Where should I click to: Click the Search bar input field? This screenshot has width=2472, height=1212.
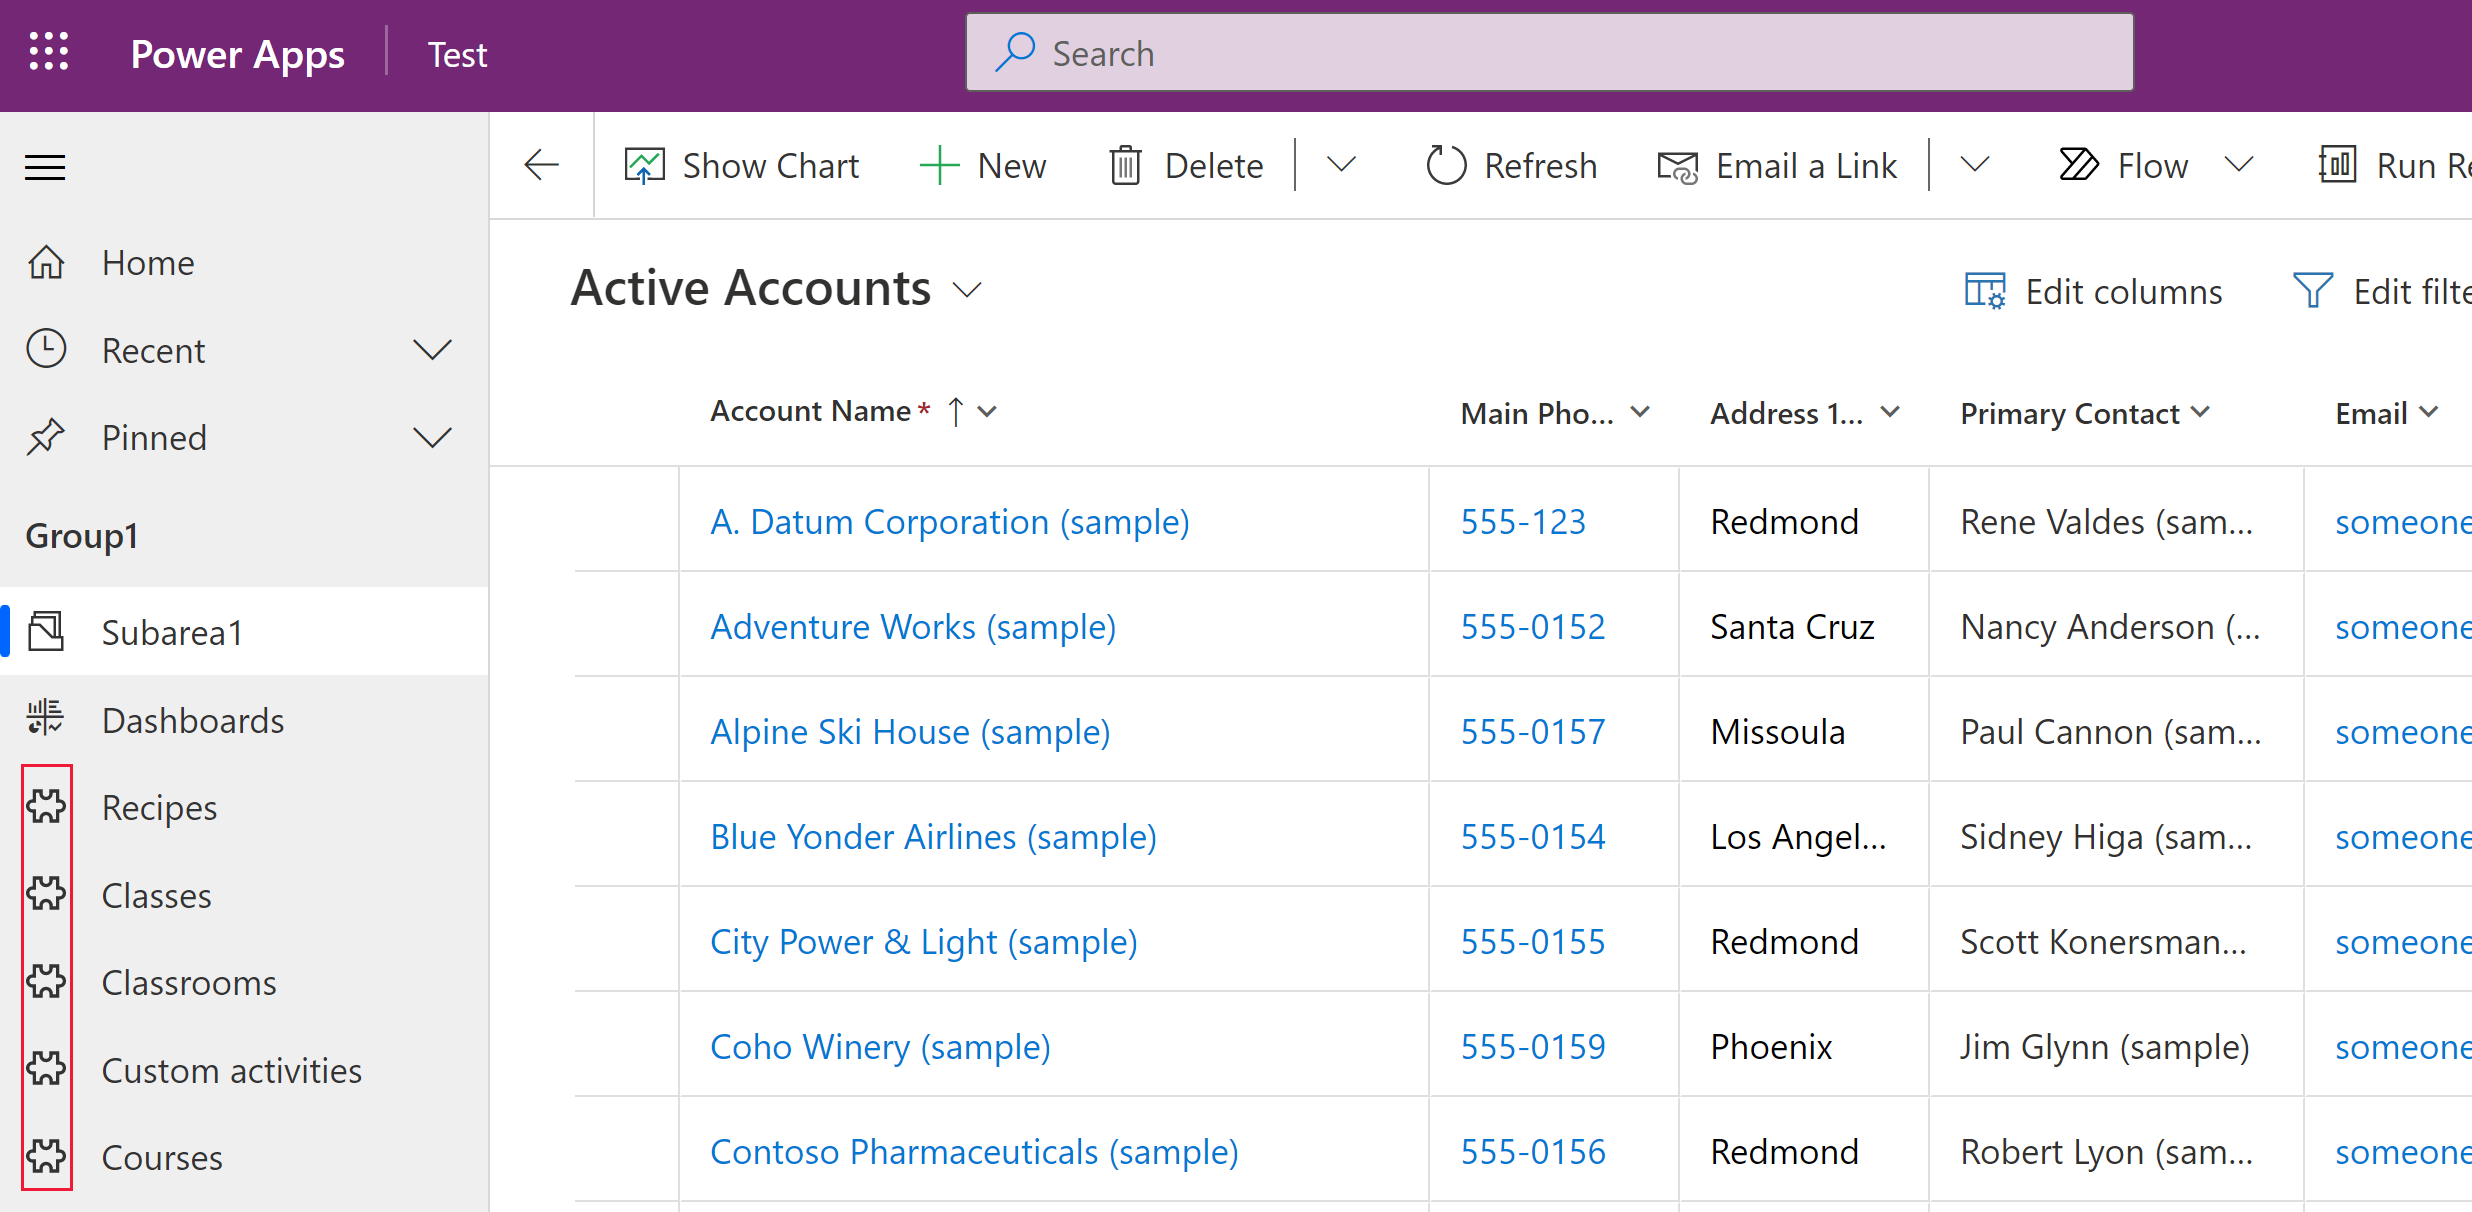point(1551,52)
